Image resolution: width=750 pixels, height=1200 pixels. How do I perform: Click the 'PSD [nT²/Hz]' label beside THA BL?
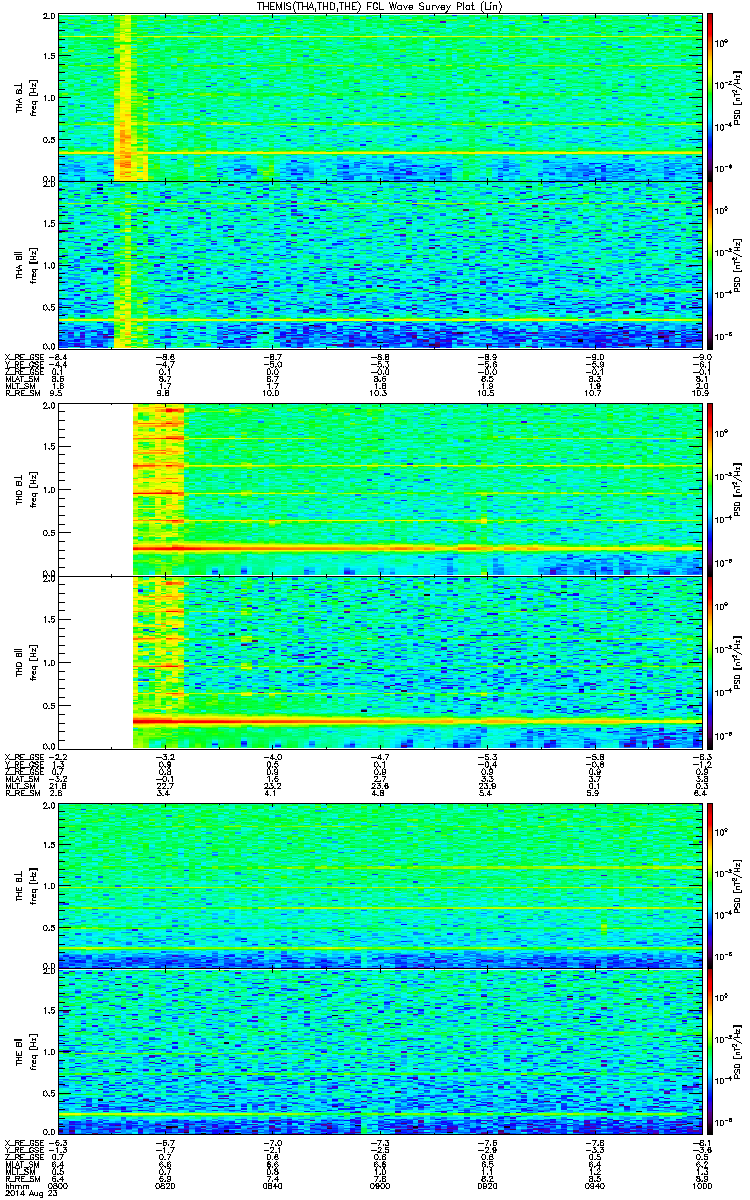(737, 97)
